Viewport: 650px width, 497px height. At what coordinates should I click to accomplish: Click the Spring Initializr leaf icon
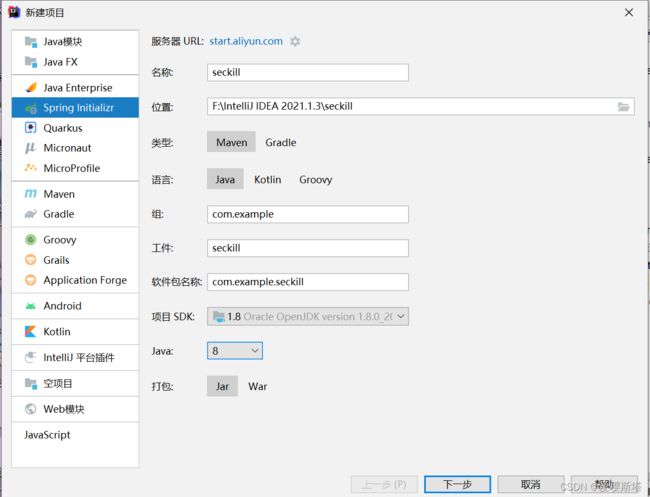click(x=31, y=108)
